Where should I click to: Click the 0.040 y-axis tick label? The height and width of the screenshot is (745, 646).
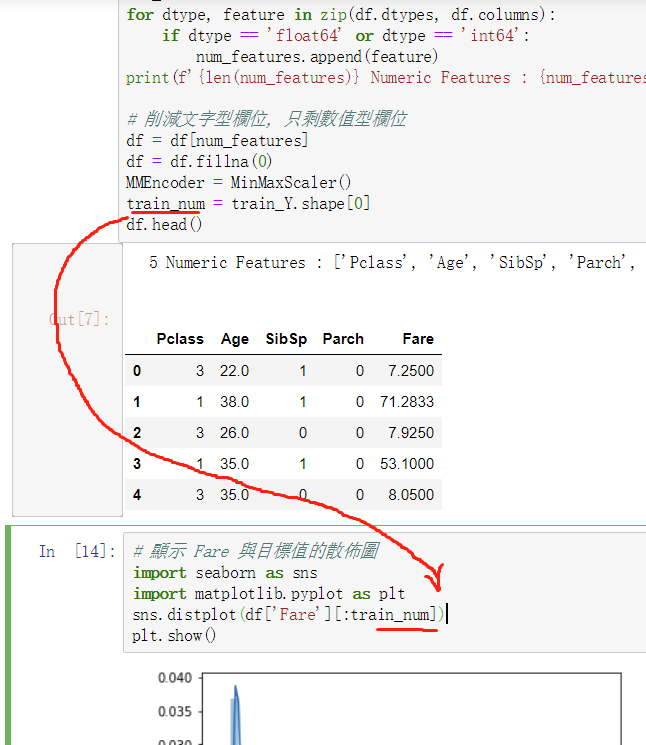[175, 677]
